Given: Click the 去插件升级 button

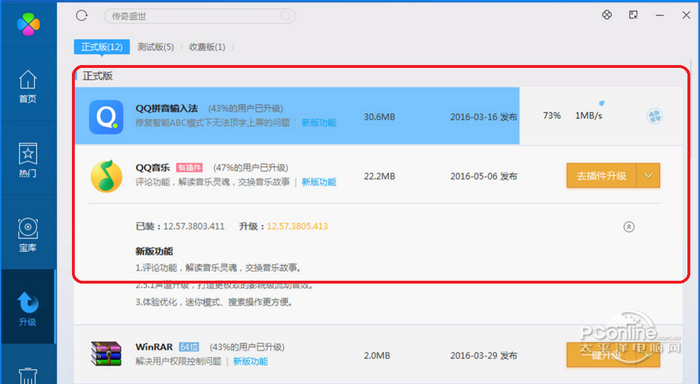Looking at the screenshot, I should tap(601, 175).
